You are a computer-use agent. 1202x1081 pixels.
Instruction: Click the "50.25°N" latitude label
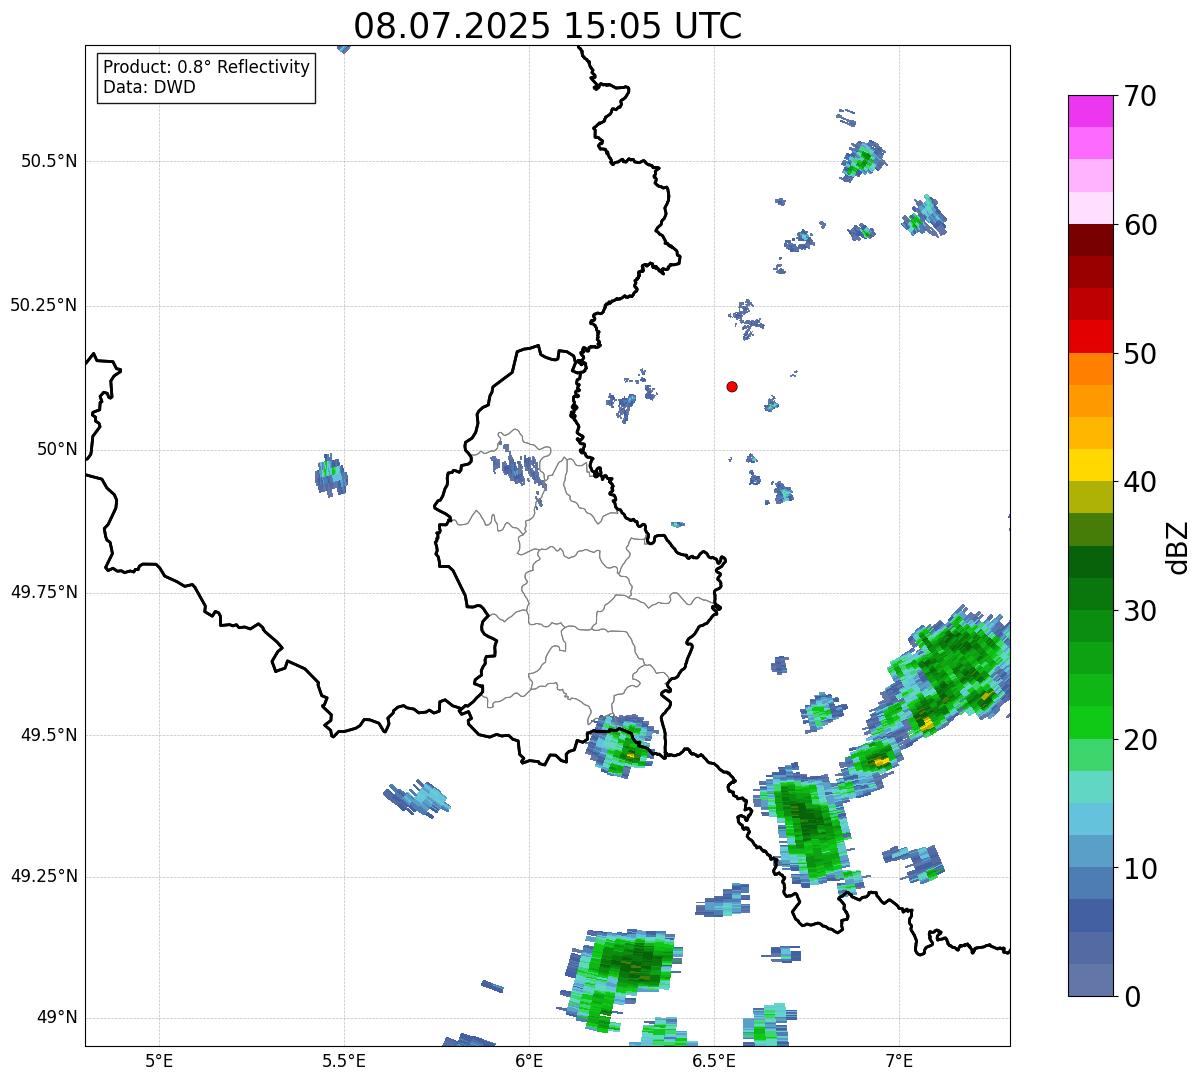44,305
